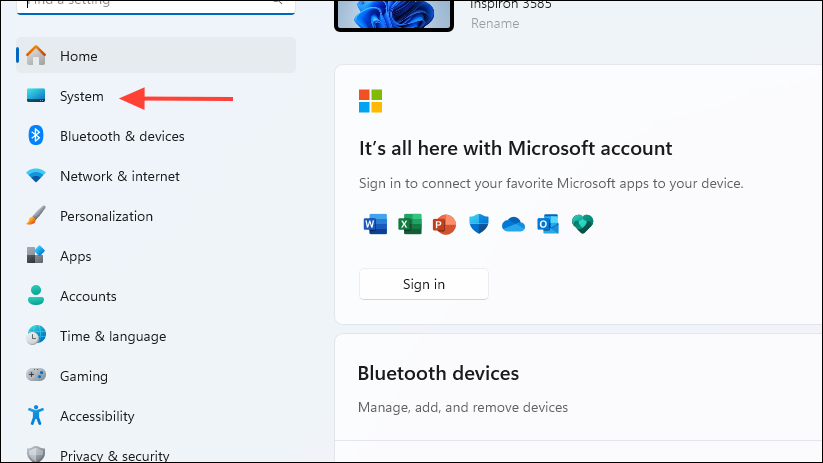
Task: Click the Bluetooth logo icon in sidebar
Action: (36, 135)
